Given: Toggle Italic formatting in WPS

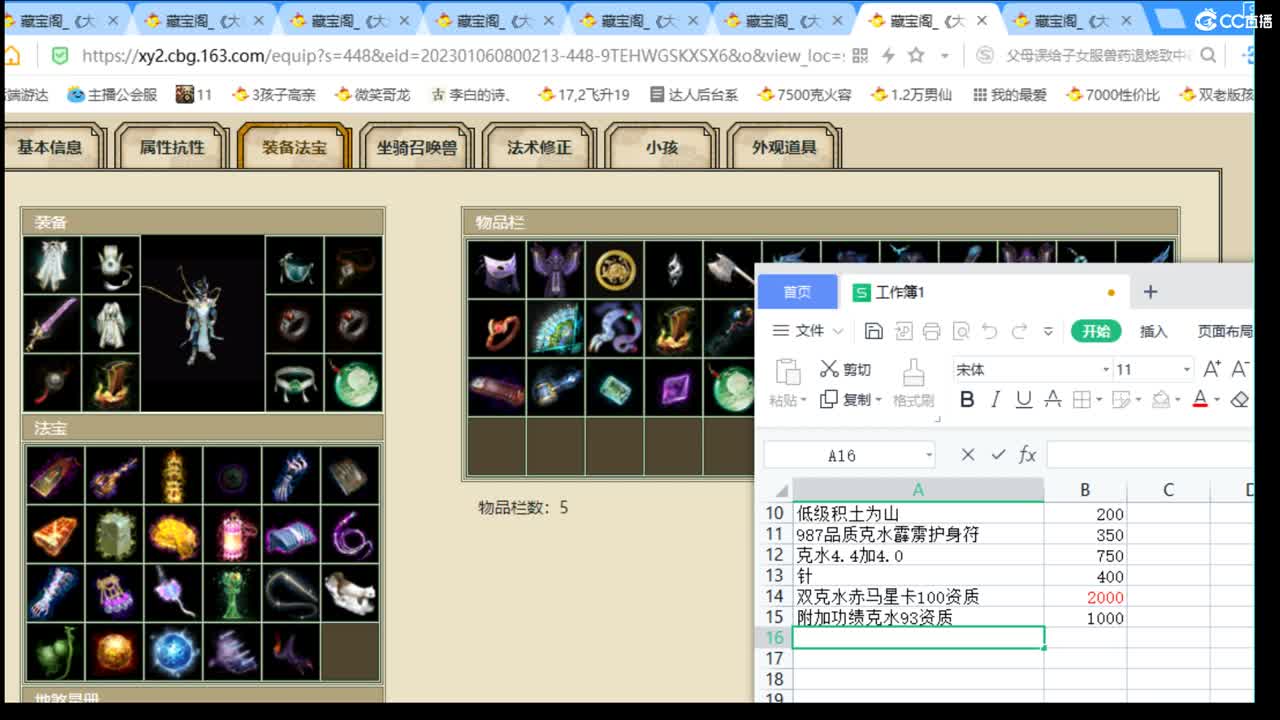Looking at the screenshot, I should tap(995, 400).
